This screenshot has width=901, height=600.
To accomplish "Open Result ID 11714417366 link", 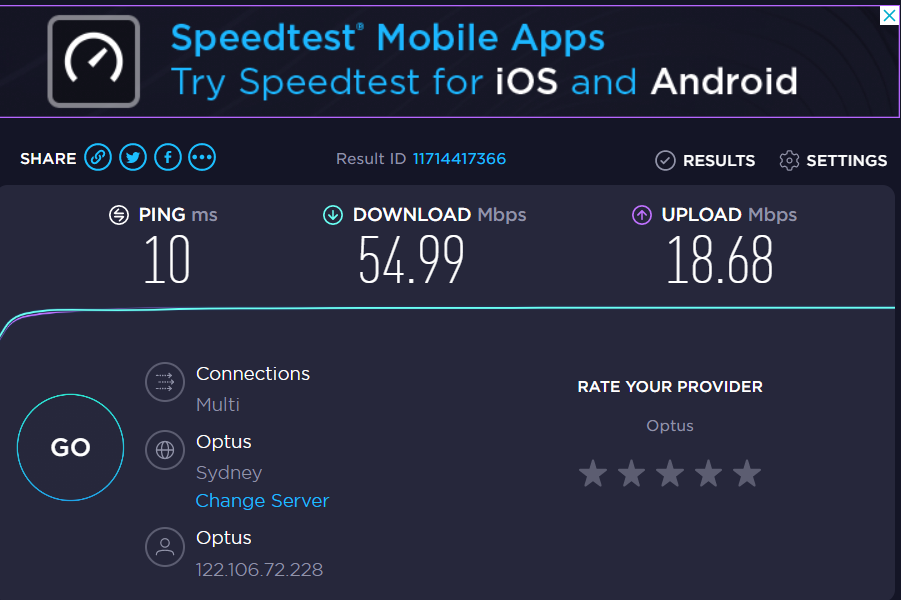I will coord(459,159).
